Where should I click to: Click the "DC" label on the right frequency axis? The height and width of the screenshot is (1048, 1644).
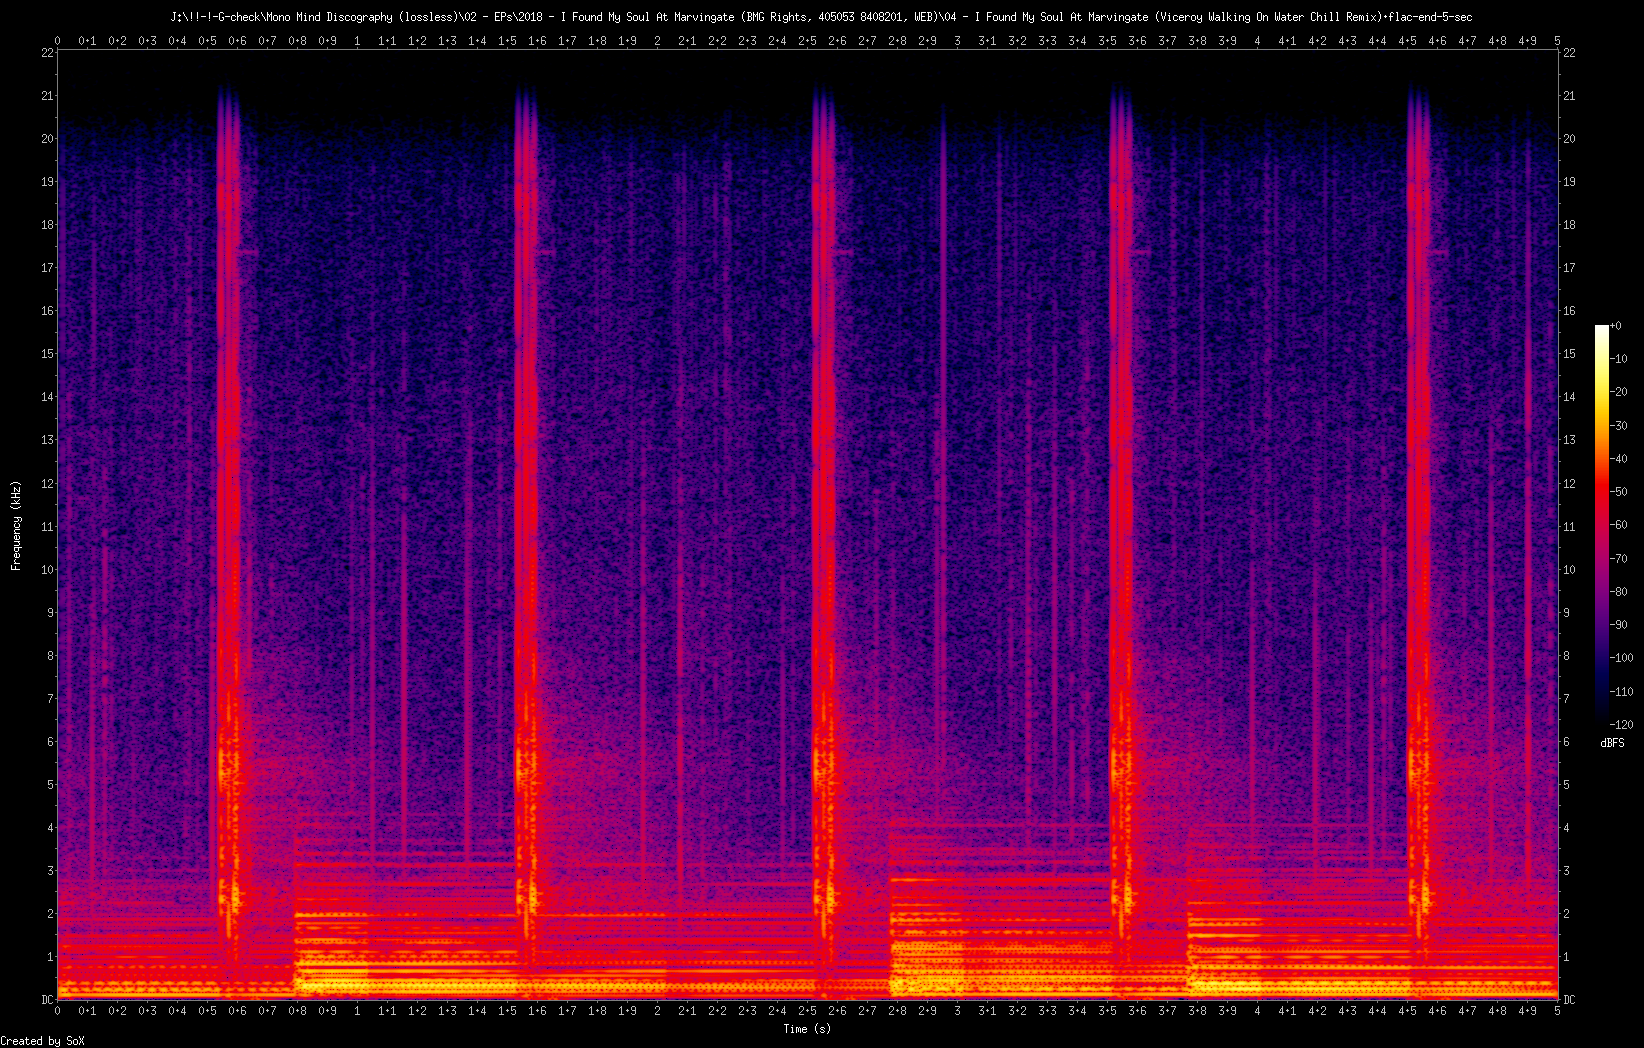[1569, 1000]
